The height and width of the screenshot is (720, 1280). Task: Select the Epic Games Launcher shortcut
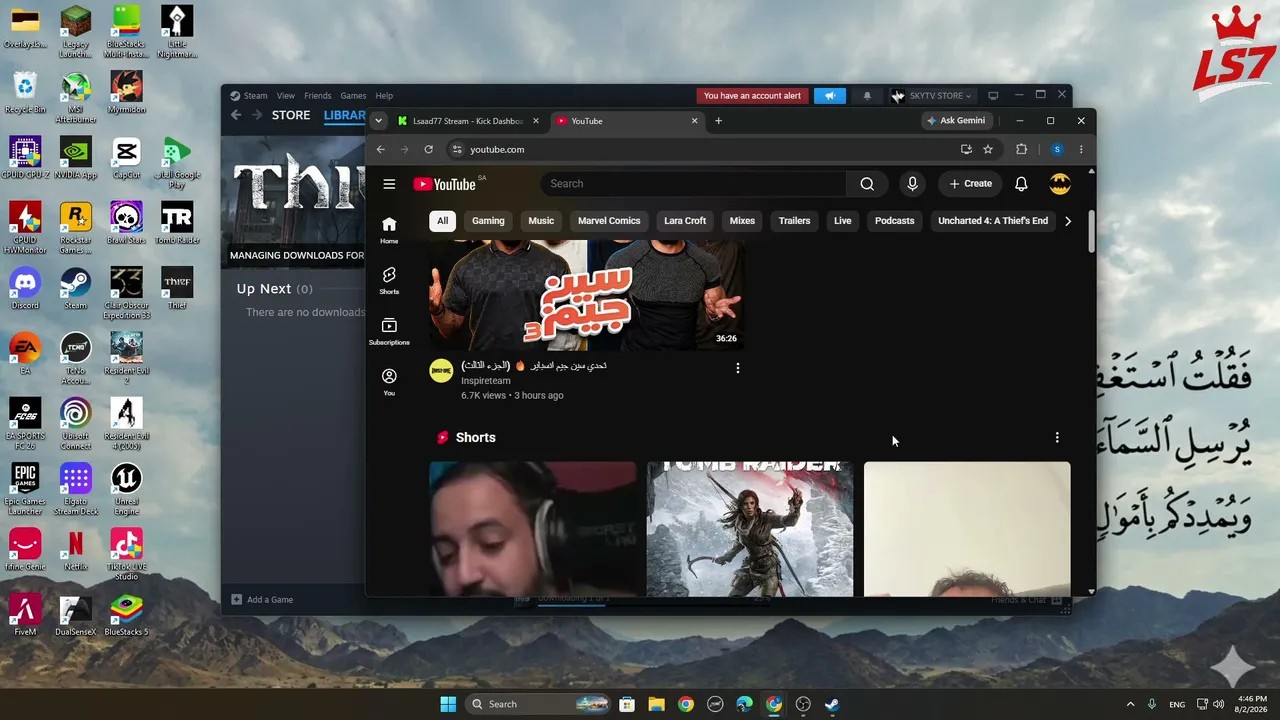(x=25, y=489)
